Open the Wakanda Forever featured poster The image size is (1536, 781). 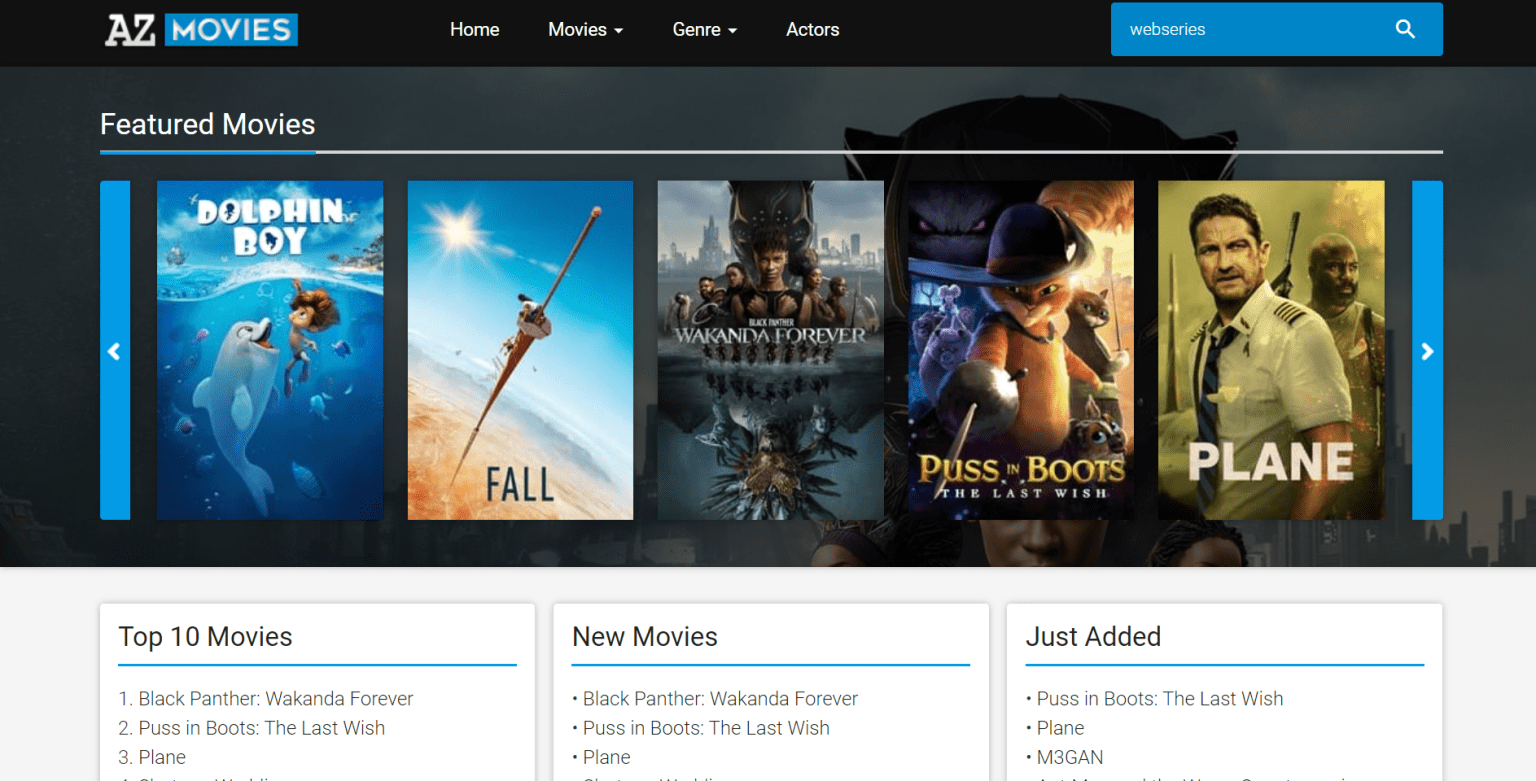point(769,350)
